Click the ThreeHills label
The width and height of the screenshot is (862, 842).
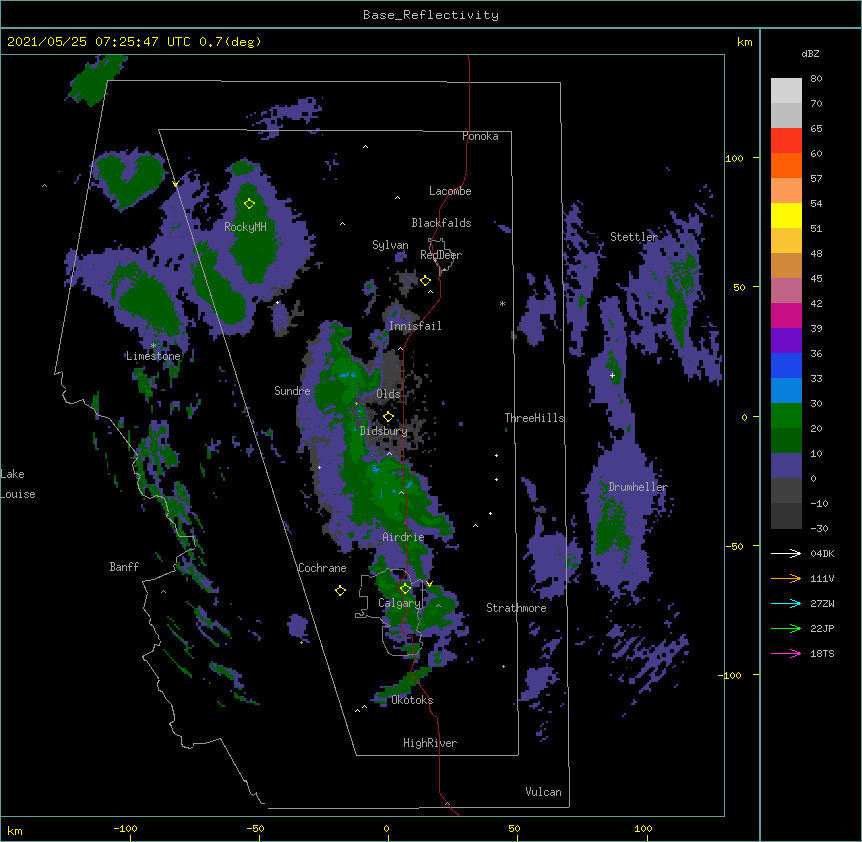click(x=534, y=418)
